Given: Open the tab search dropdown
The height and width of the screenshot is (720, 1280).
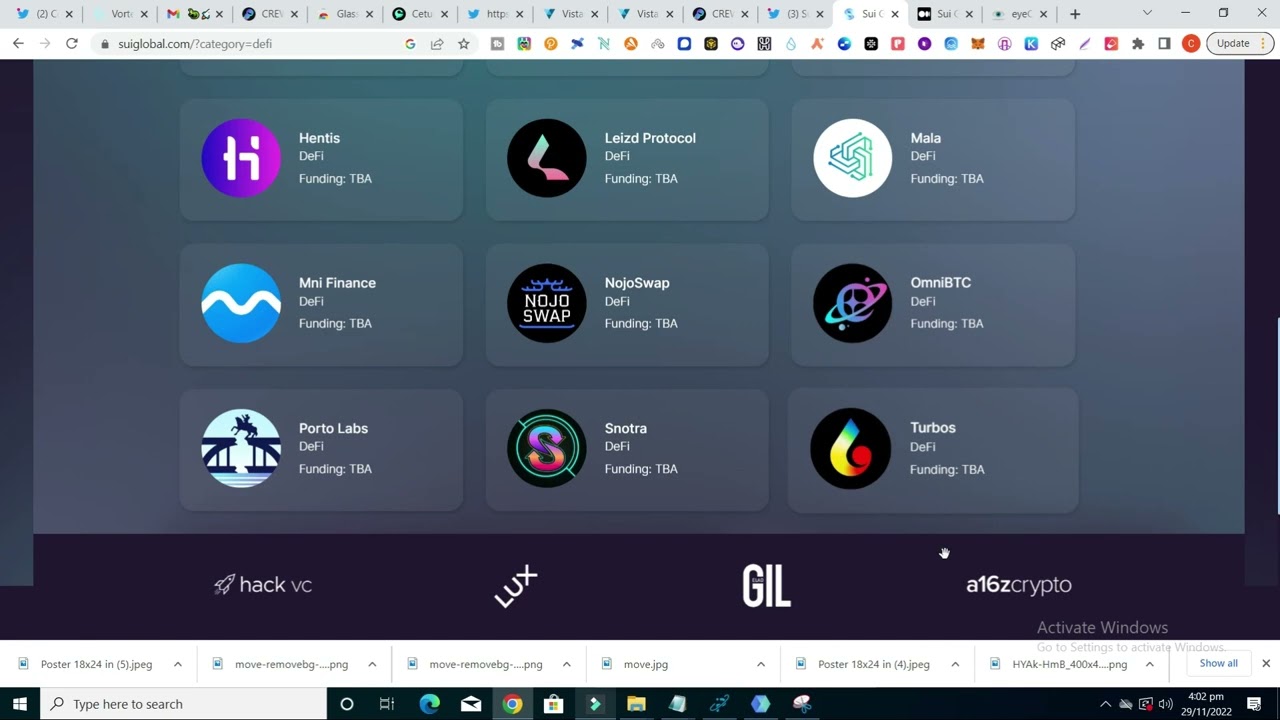Looking at the screenshot, I should coord(1147,14).
